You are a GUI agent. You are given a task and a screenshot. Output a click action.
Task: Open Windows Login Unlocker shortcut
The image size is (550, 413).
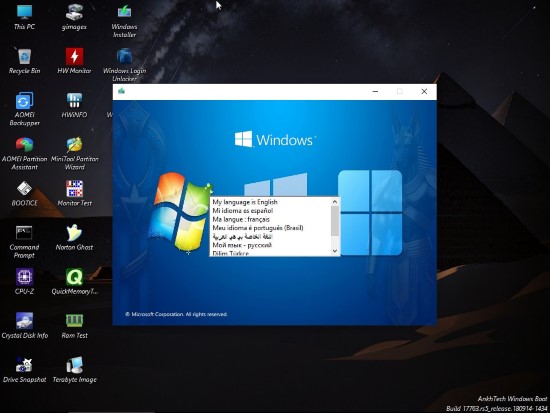tap(124, 65)
